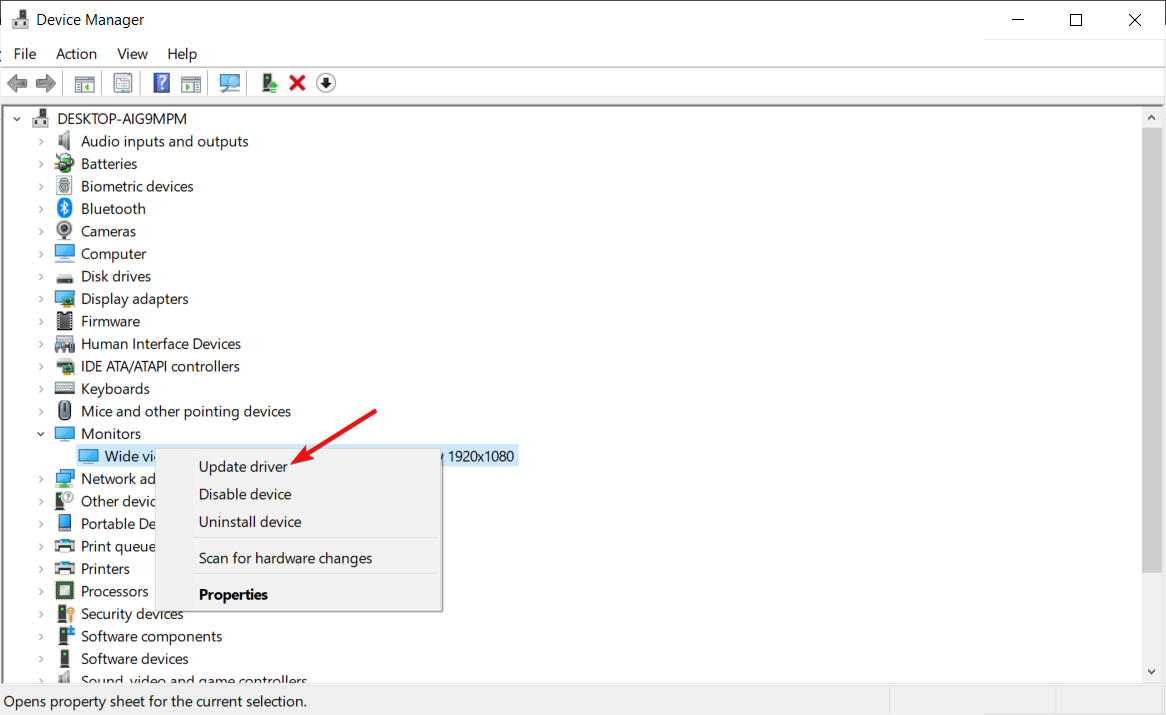The image size is (1166, 715).
Task: Choose Properties from context menu
Action: 299,595
